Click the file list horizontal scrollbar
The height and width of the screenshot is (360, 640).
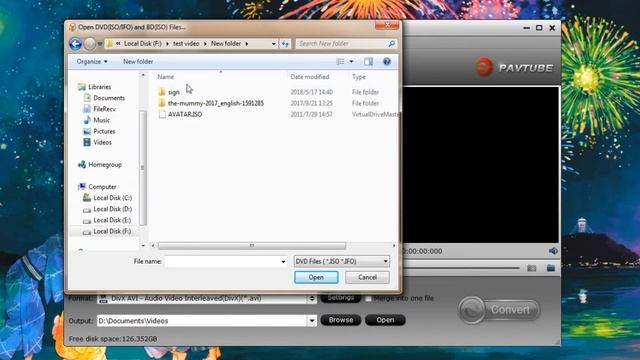click(x=252, y=245)
